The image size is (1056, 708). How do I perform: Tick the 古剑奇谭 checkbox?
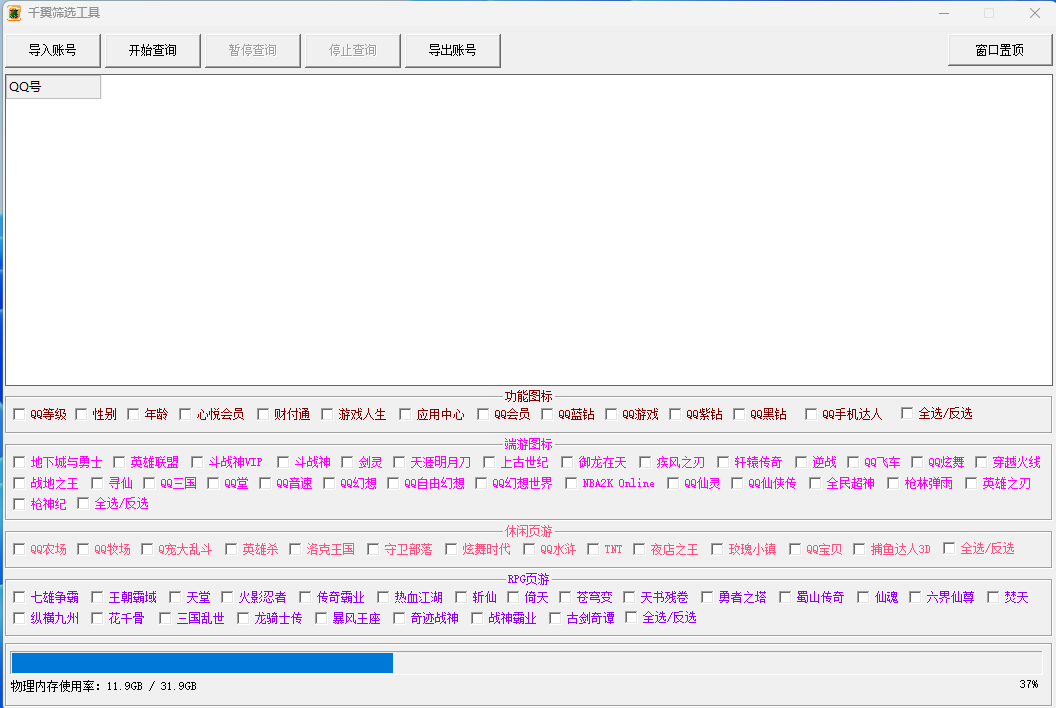coord(556,618)
